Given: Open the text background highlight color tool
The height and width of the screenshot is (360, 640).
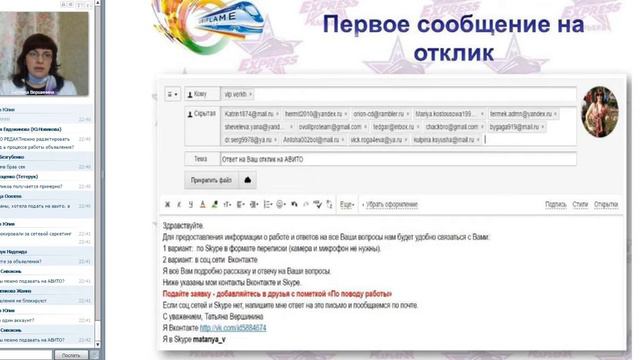Looking at the screenshot, I should 215,204.
